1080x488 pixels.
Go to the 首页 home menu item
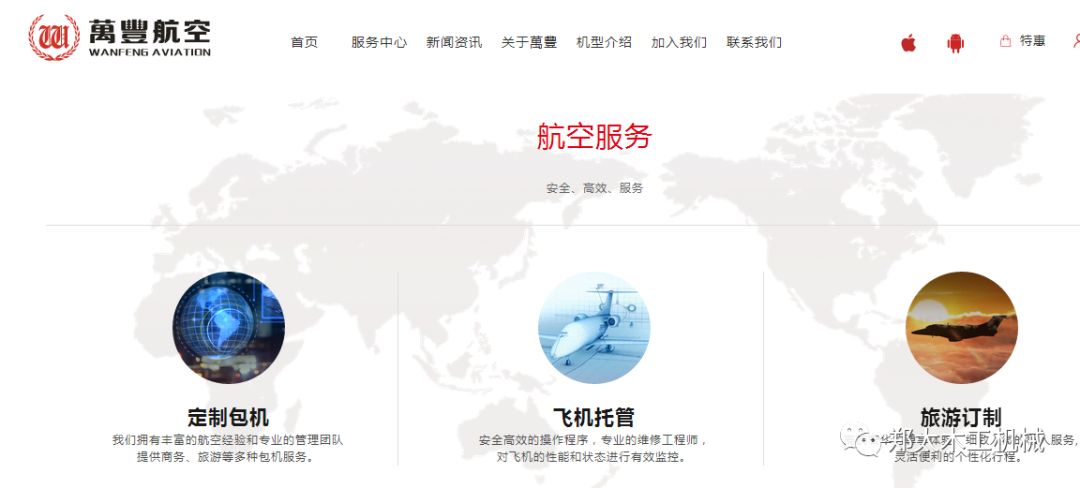[304, 42]
